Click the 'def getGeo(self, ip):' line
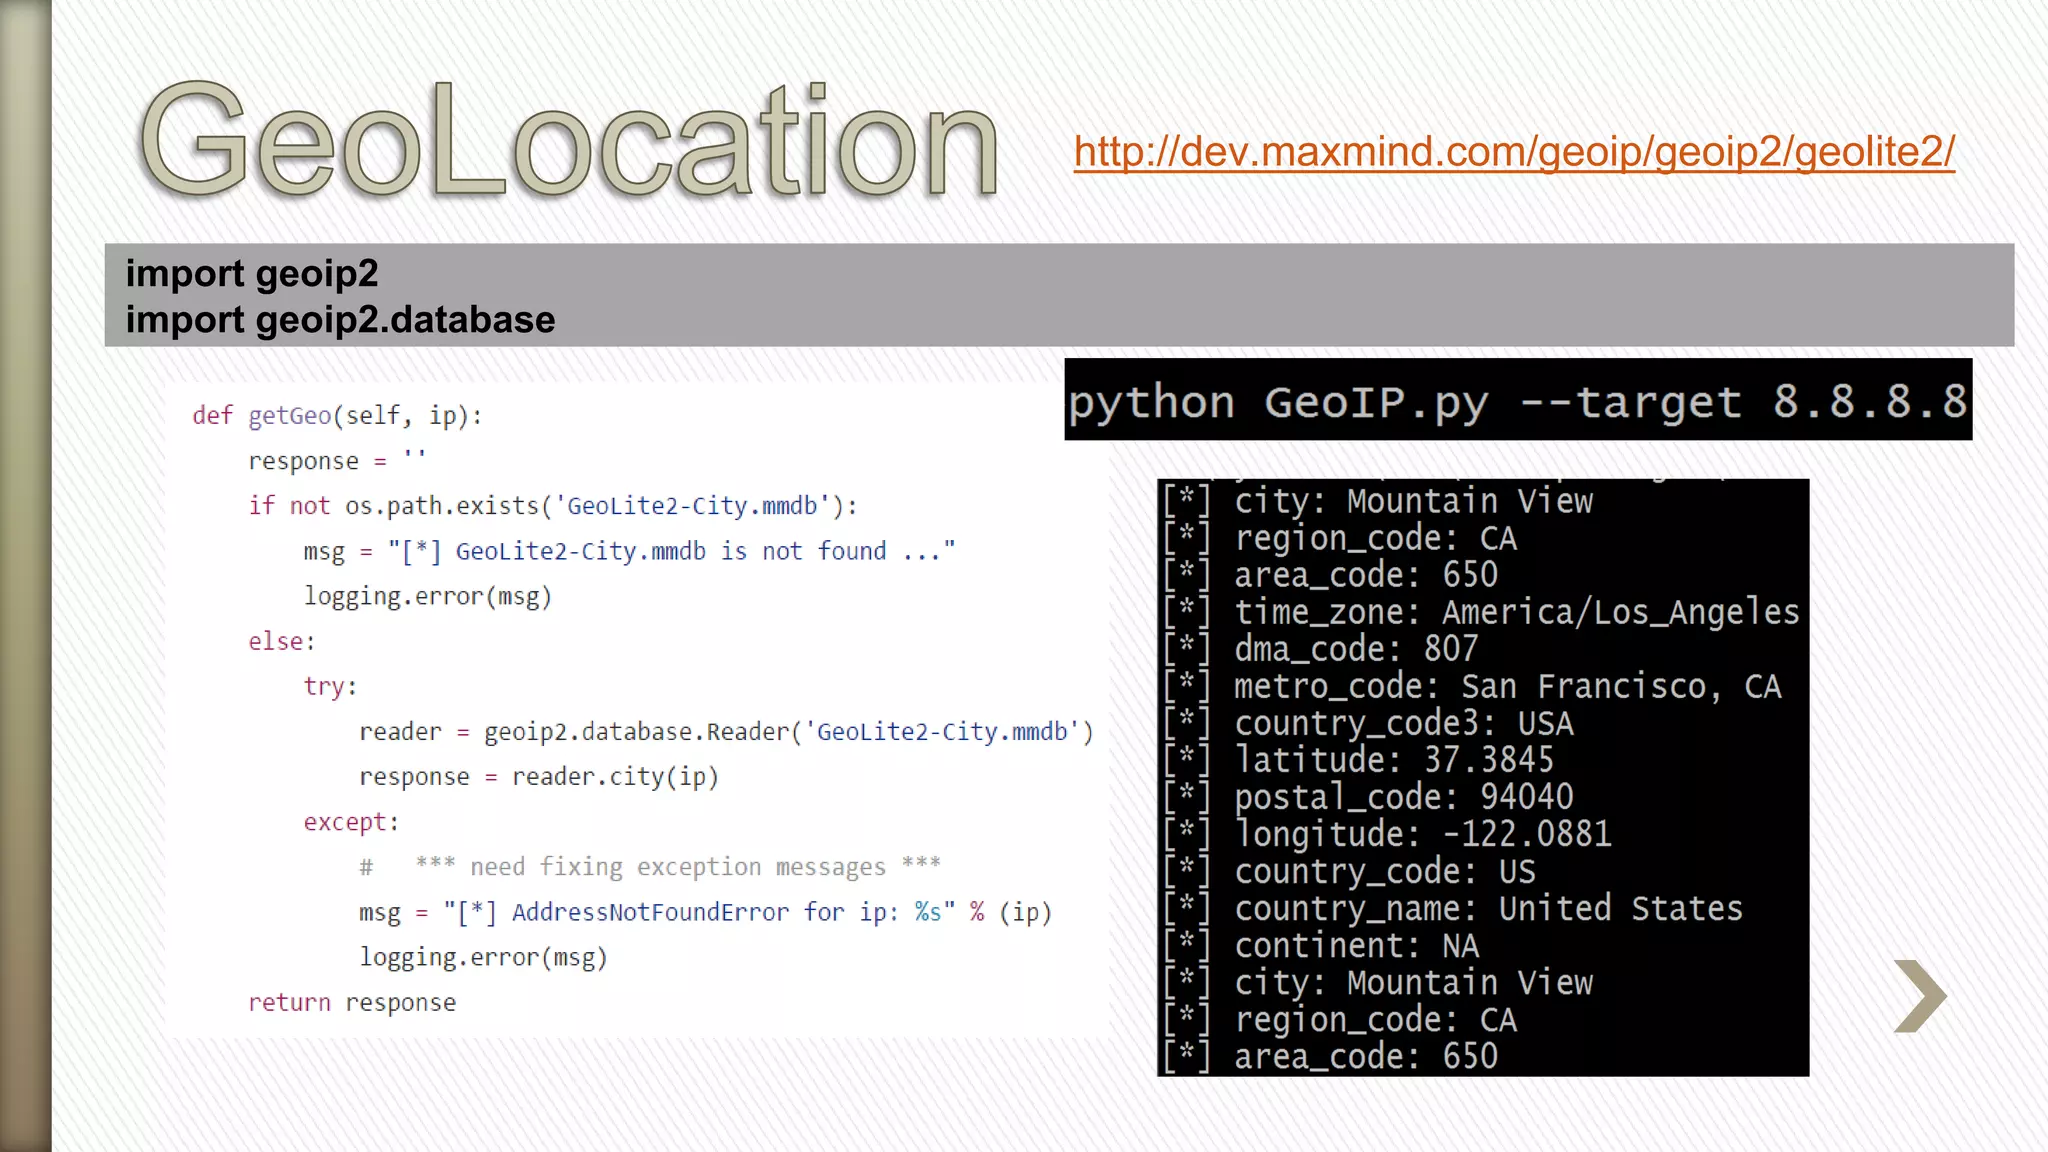The image size is (2048, 1152). (337, 415)
